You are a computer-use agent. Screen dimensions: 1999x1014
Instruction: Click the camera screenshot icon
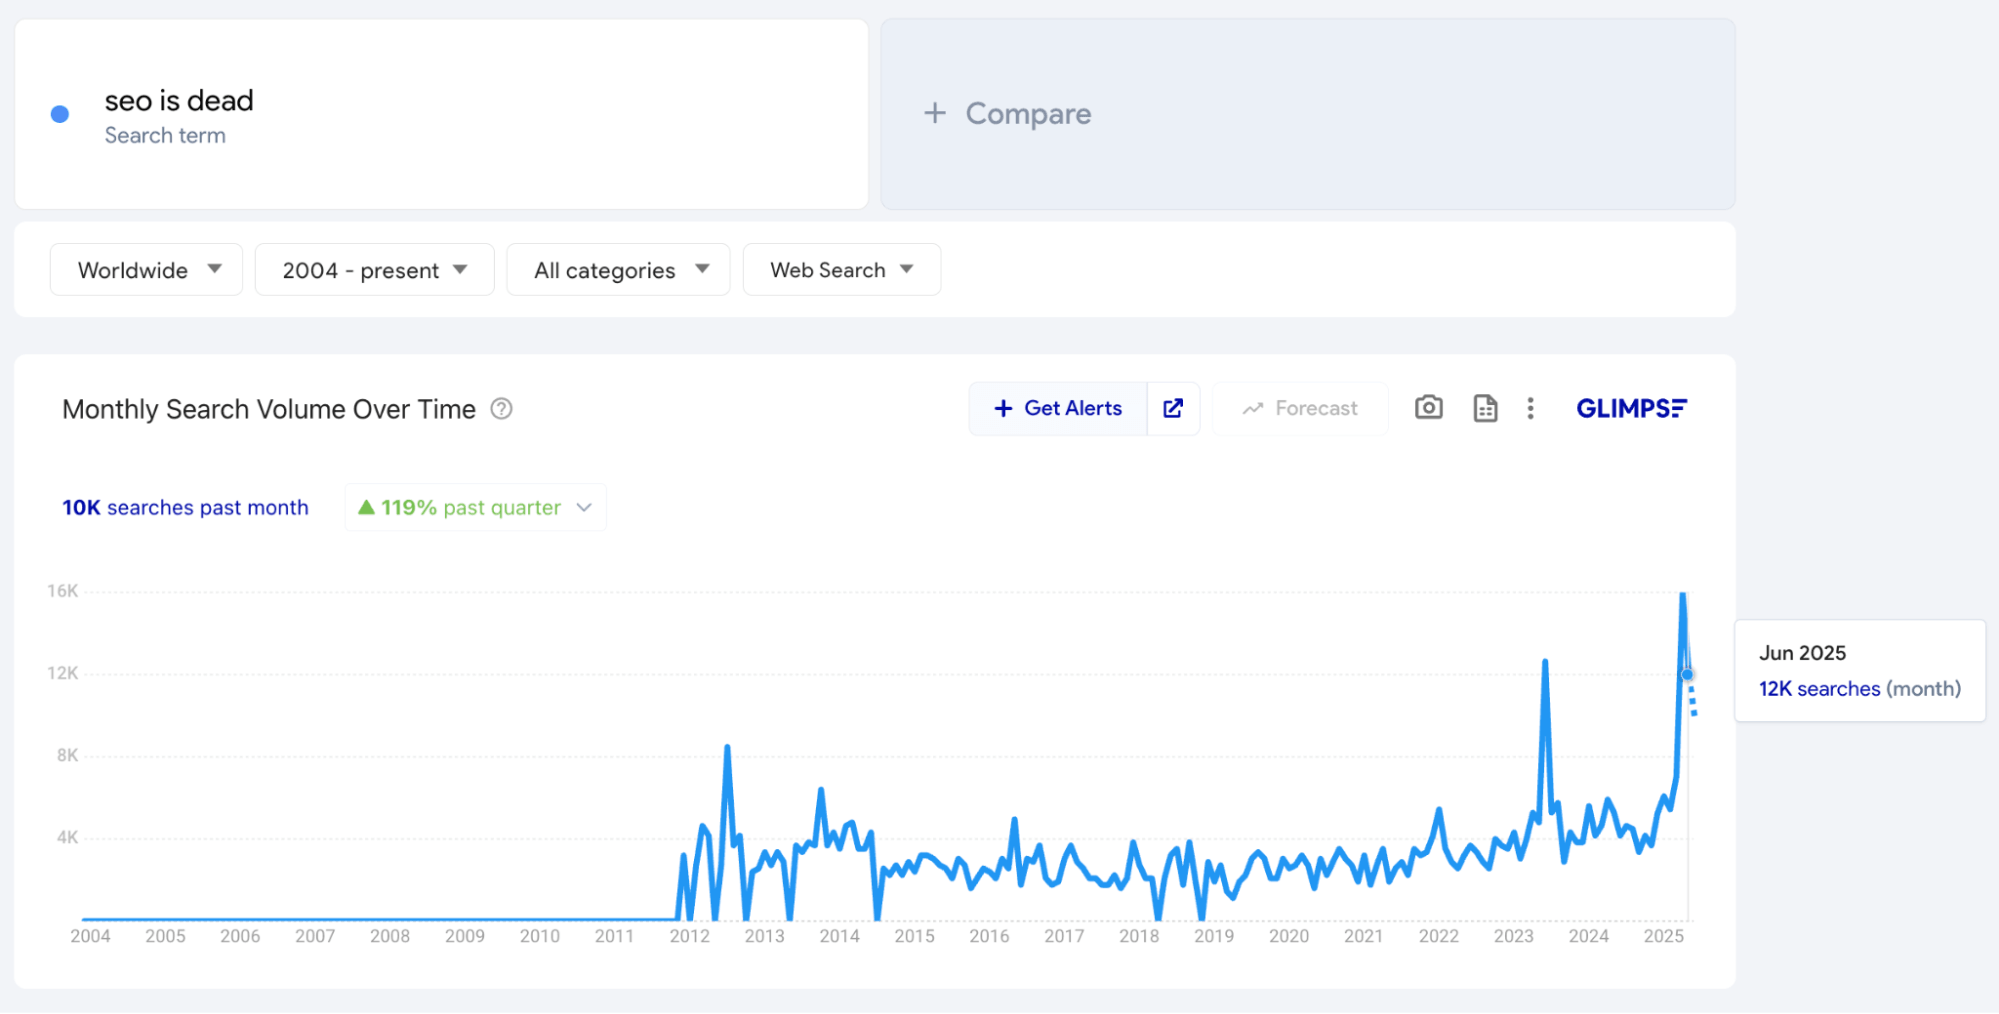click(1429, 408)
